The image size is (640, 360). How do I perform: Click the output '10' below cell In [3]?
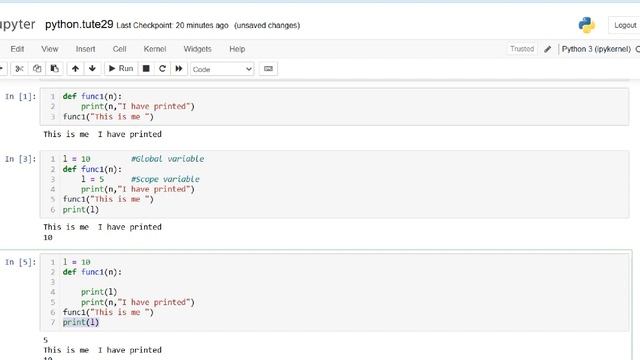(48, 238)
